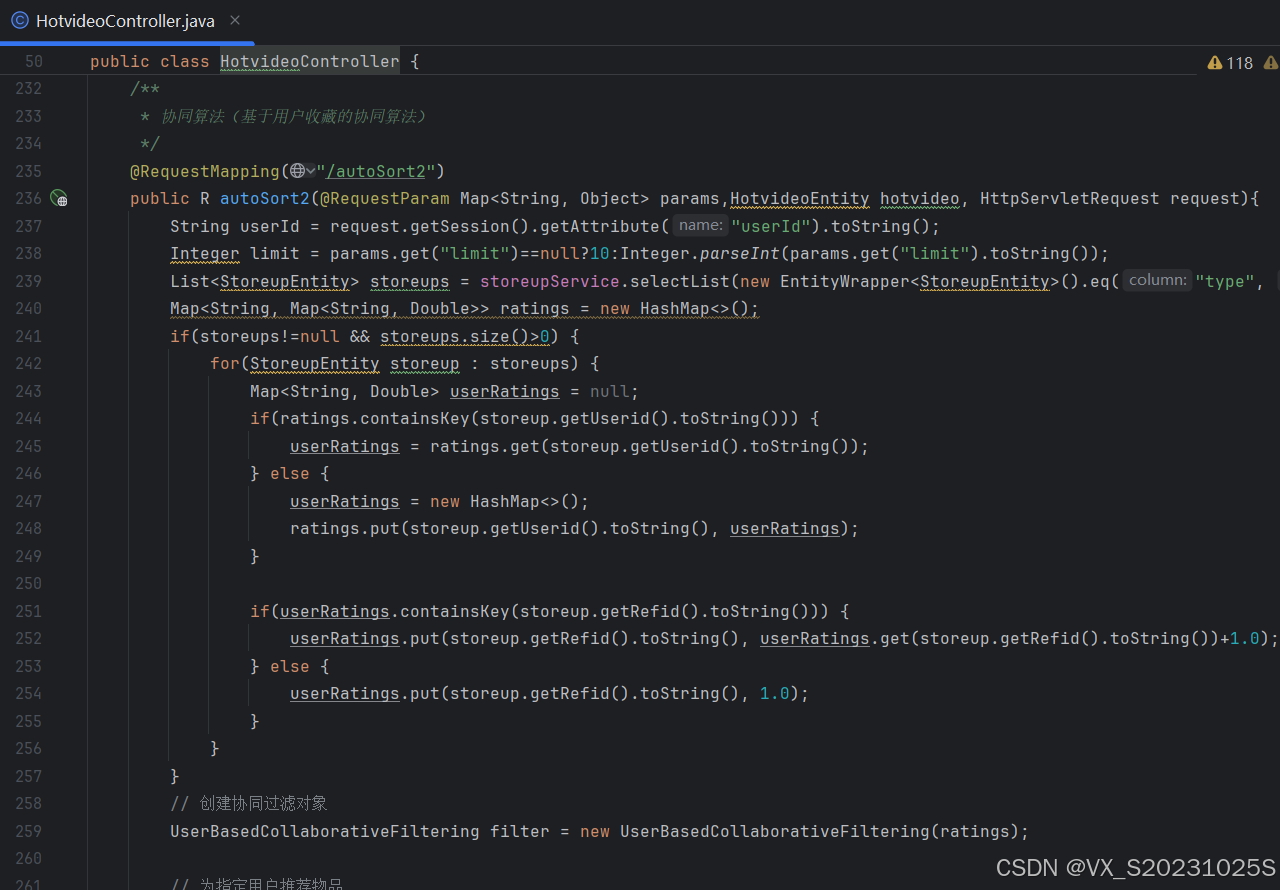Click the filter variable on line 259
This screenshot has height=890, width=1280.
[x=520, y=831]
